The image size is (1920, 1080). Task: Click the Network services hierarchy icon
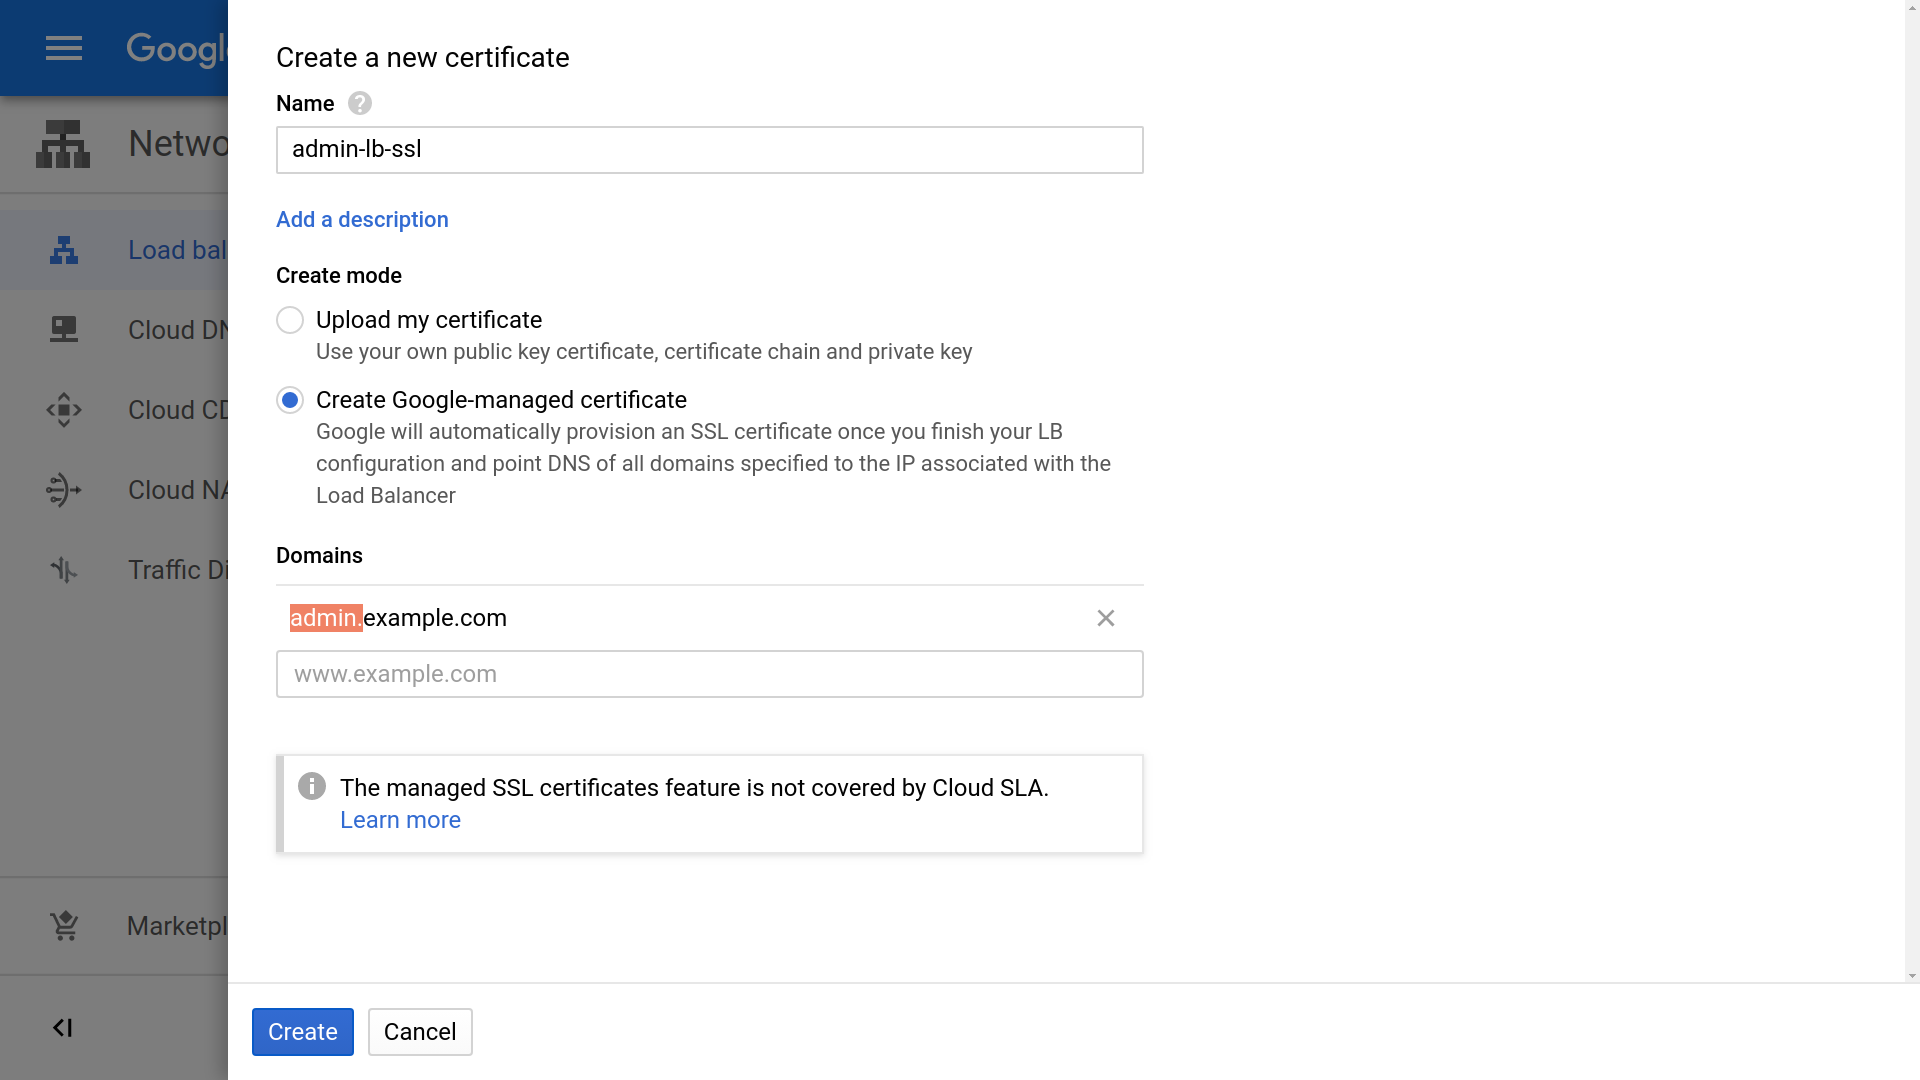(x=63, y=144)
